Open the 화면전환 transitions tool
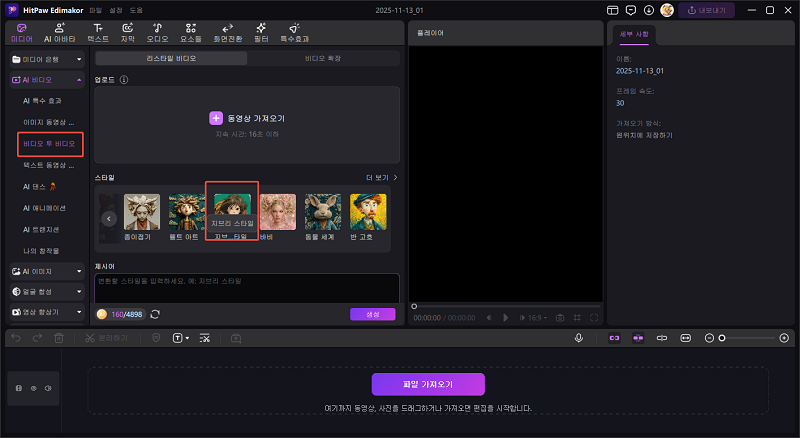 tap(228, 33)
